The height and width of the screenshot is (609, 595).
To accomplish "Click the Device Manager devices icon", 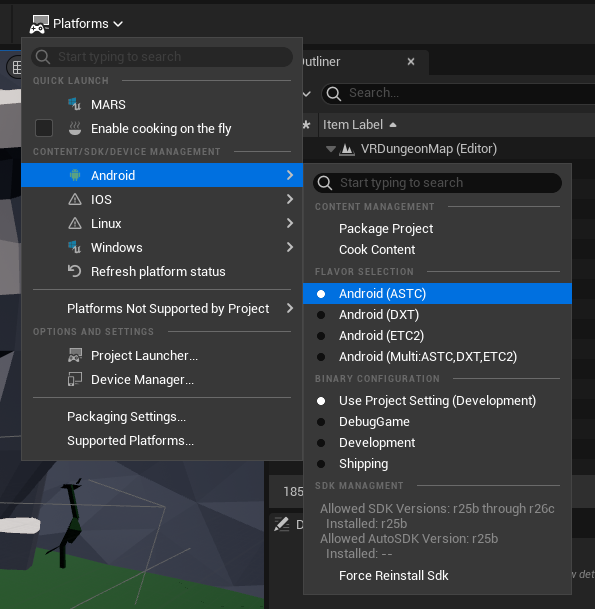I will [75, 379].
